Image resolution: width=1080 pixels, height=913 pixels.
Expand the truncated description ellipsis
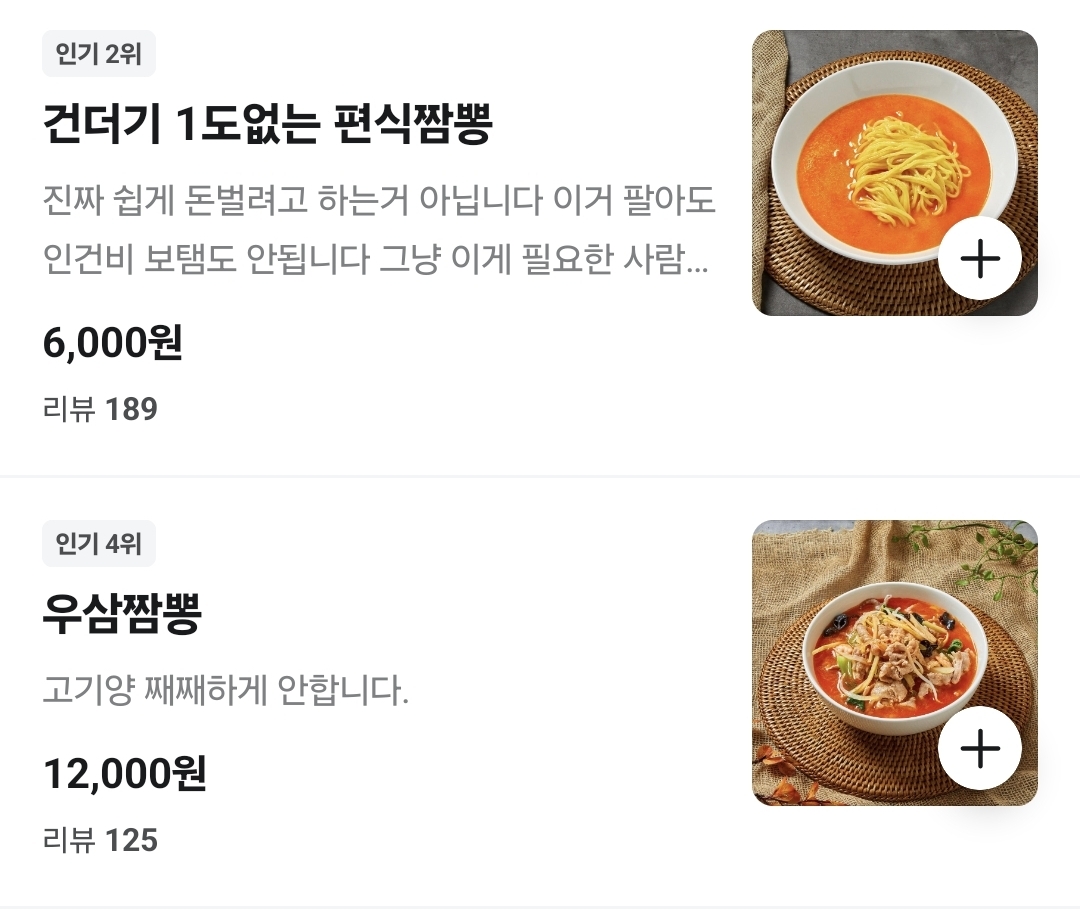(699, 262)
